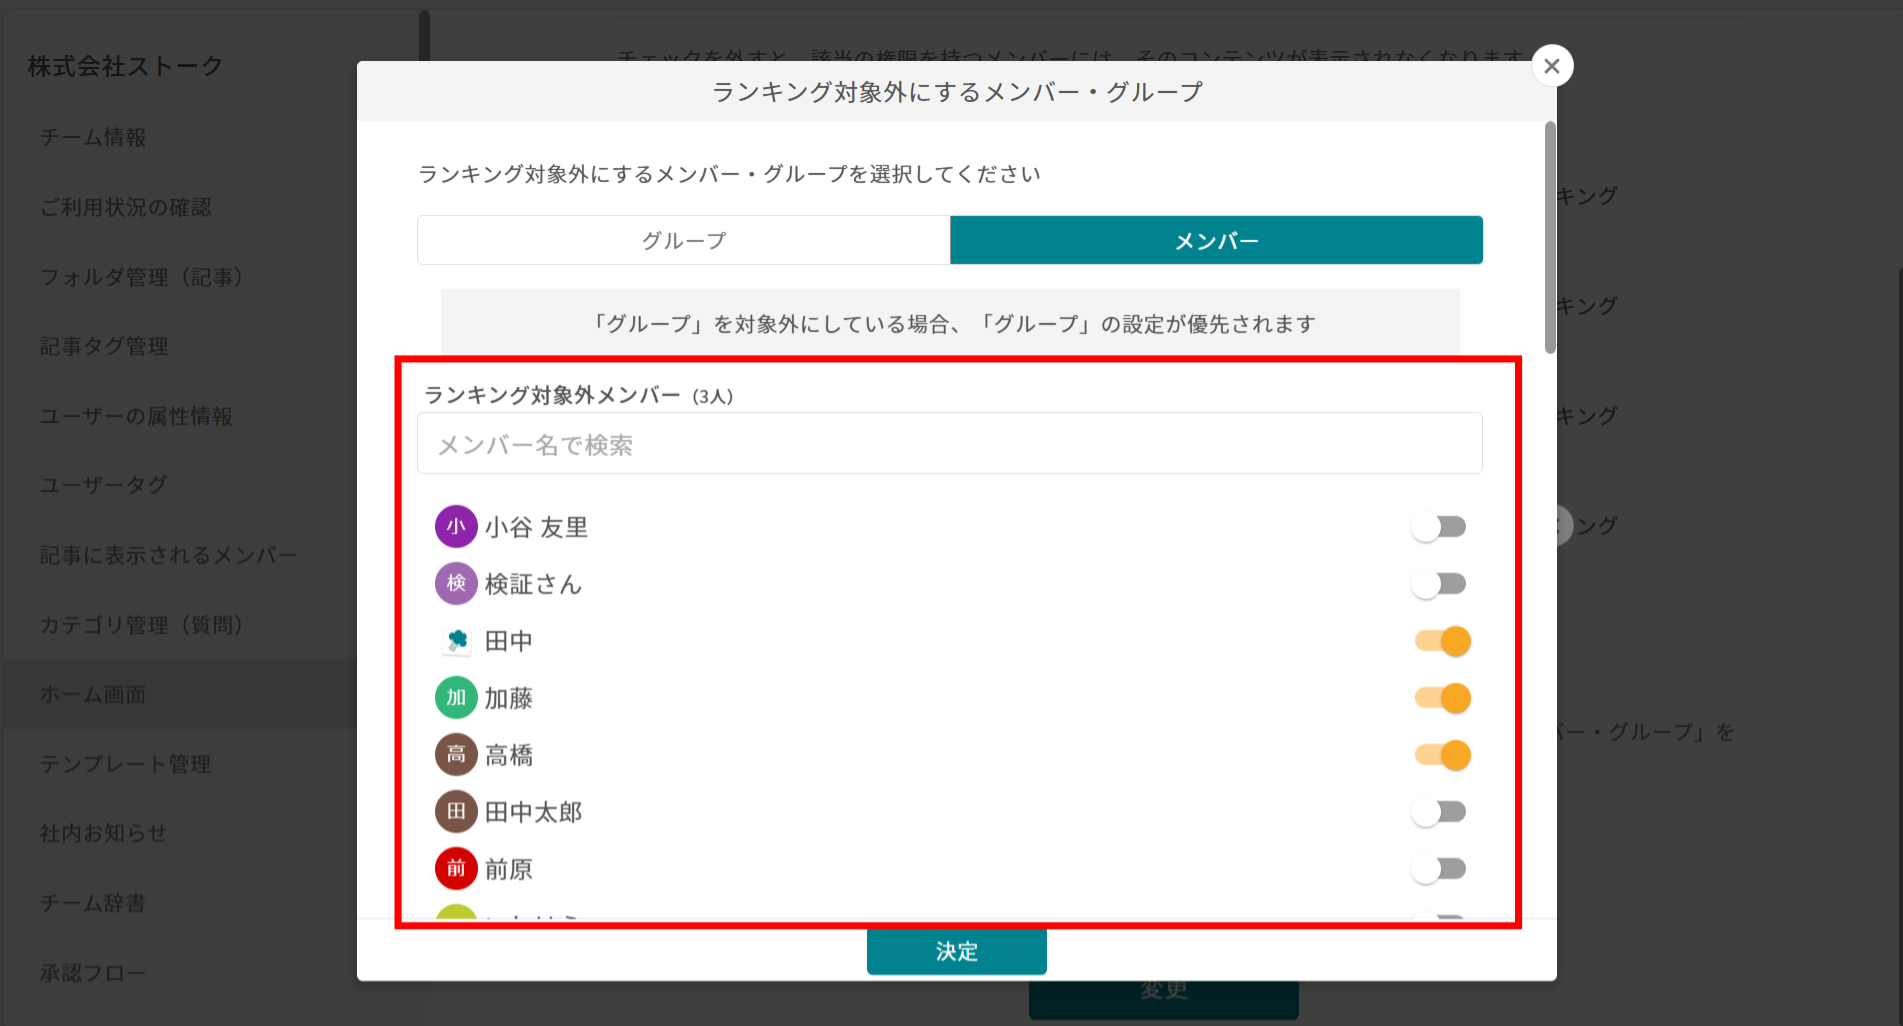Open フォルダ管理（記事）in the sidebar
The height and width of the screenshot is (1026, 1903).
point(140,277)
